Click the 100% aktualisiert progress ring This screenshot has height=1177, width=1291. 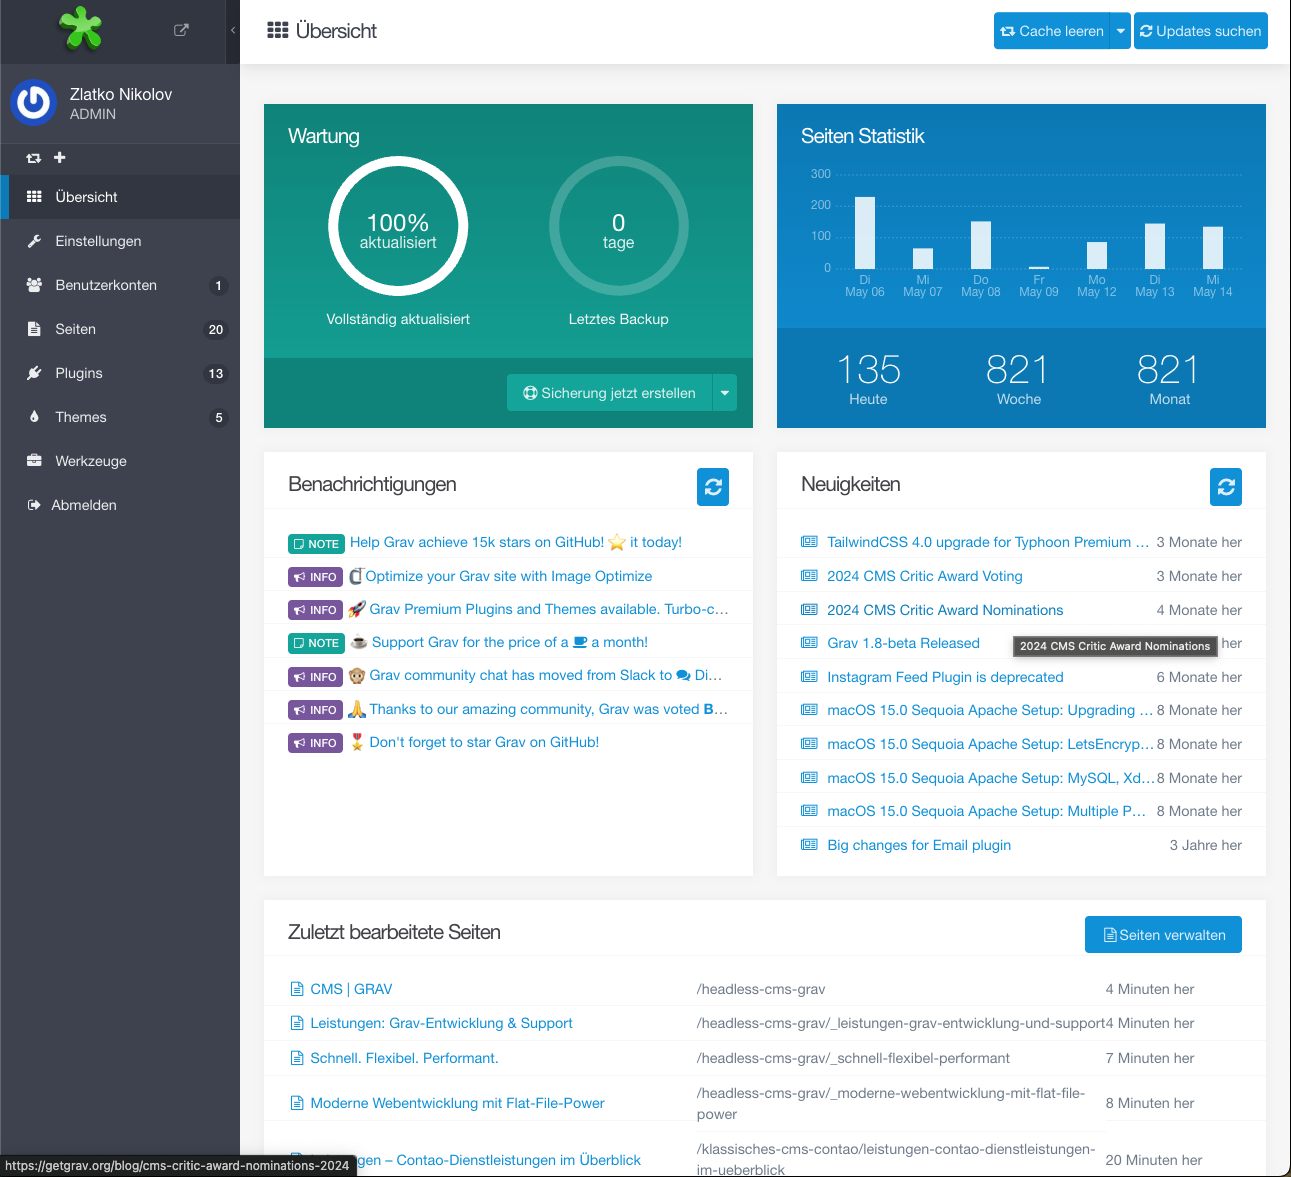tap(398, 226)
